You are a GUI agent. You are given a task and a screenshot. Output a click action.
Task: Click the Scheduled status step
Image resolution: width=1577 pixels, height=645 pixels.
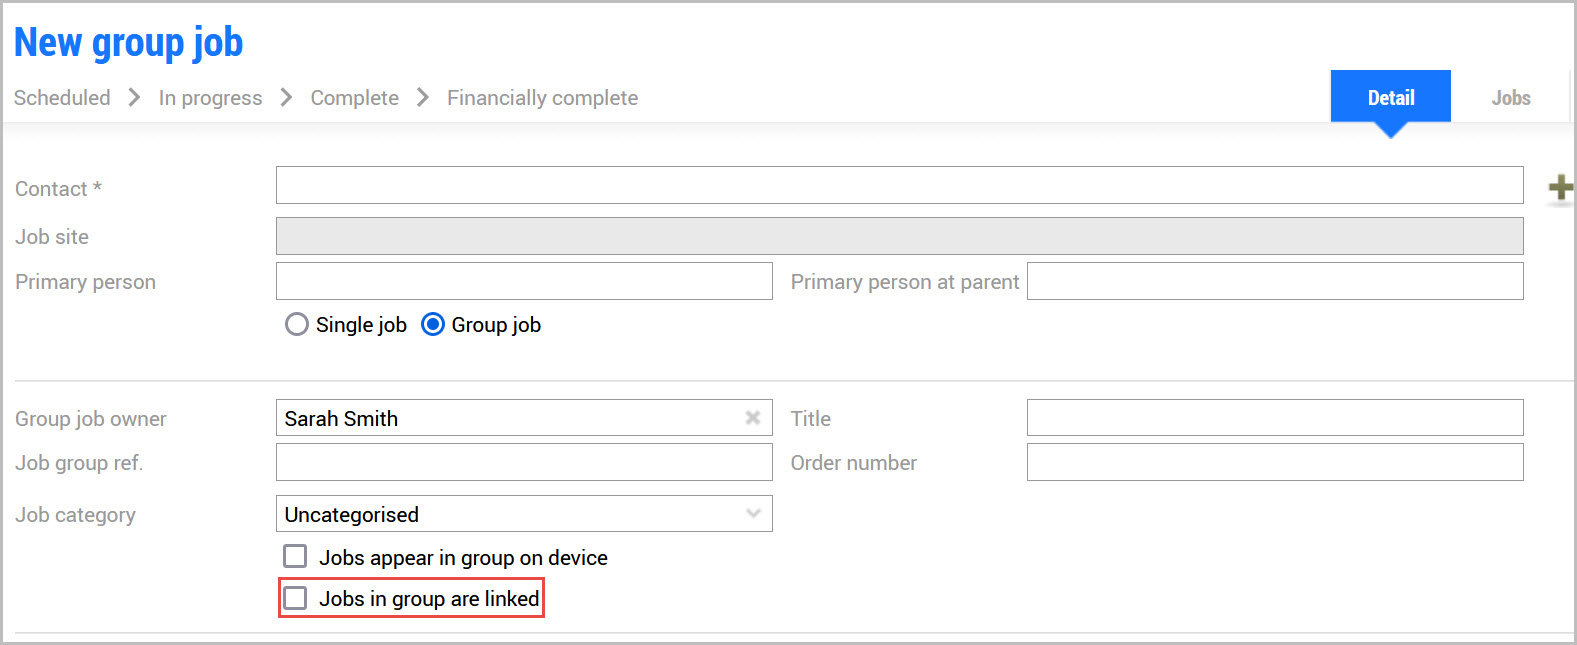click(x=62, y=98)
